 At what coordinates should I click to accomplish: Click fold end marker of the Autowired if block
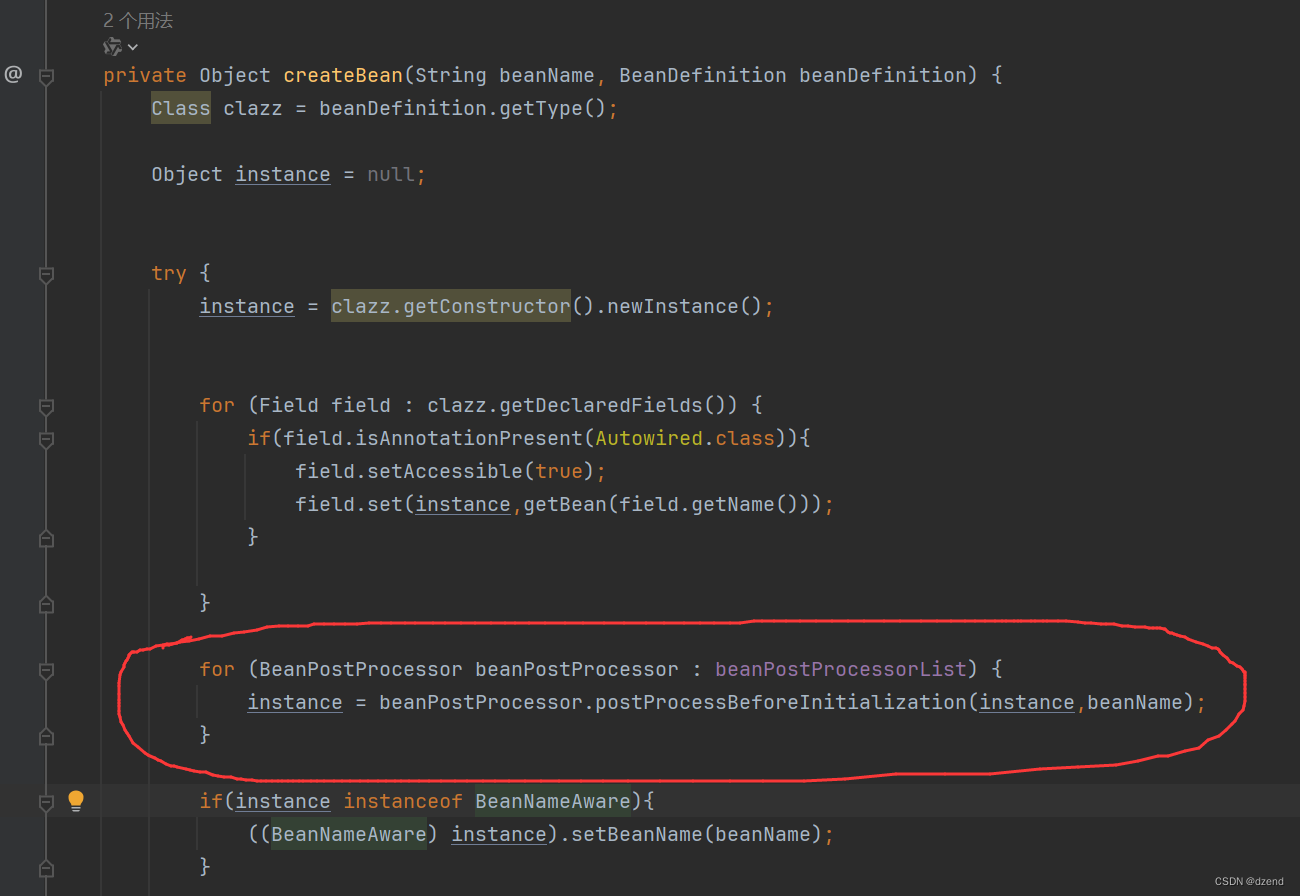pyautogui.click(x=46, y=538)
